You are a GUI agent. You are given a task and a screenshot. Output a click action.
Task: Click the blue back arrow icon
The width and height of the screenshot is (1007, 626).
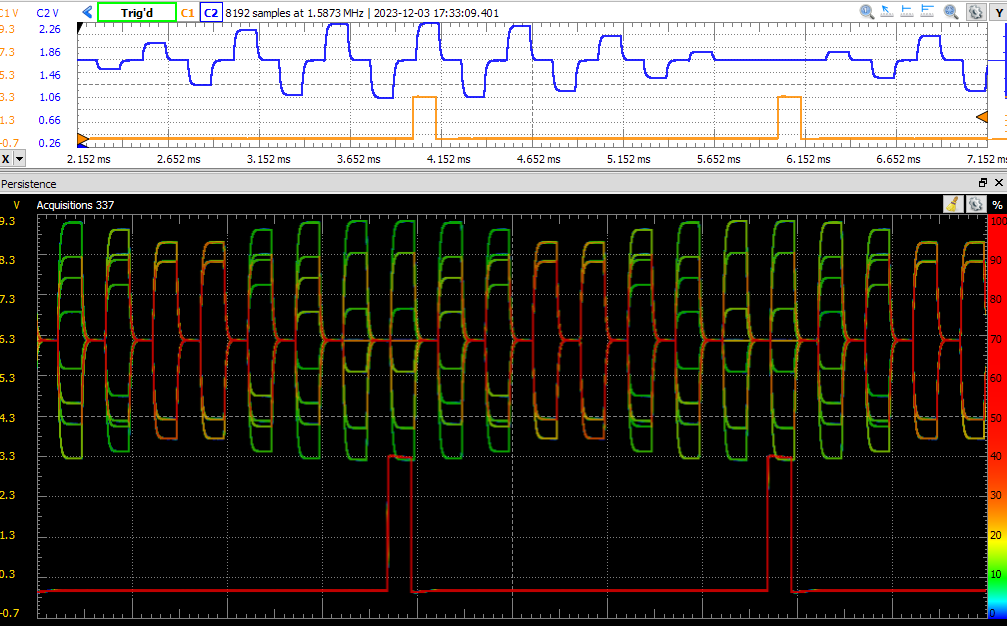point(87,12)
